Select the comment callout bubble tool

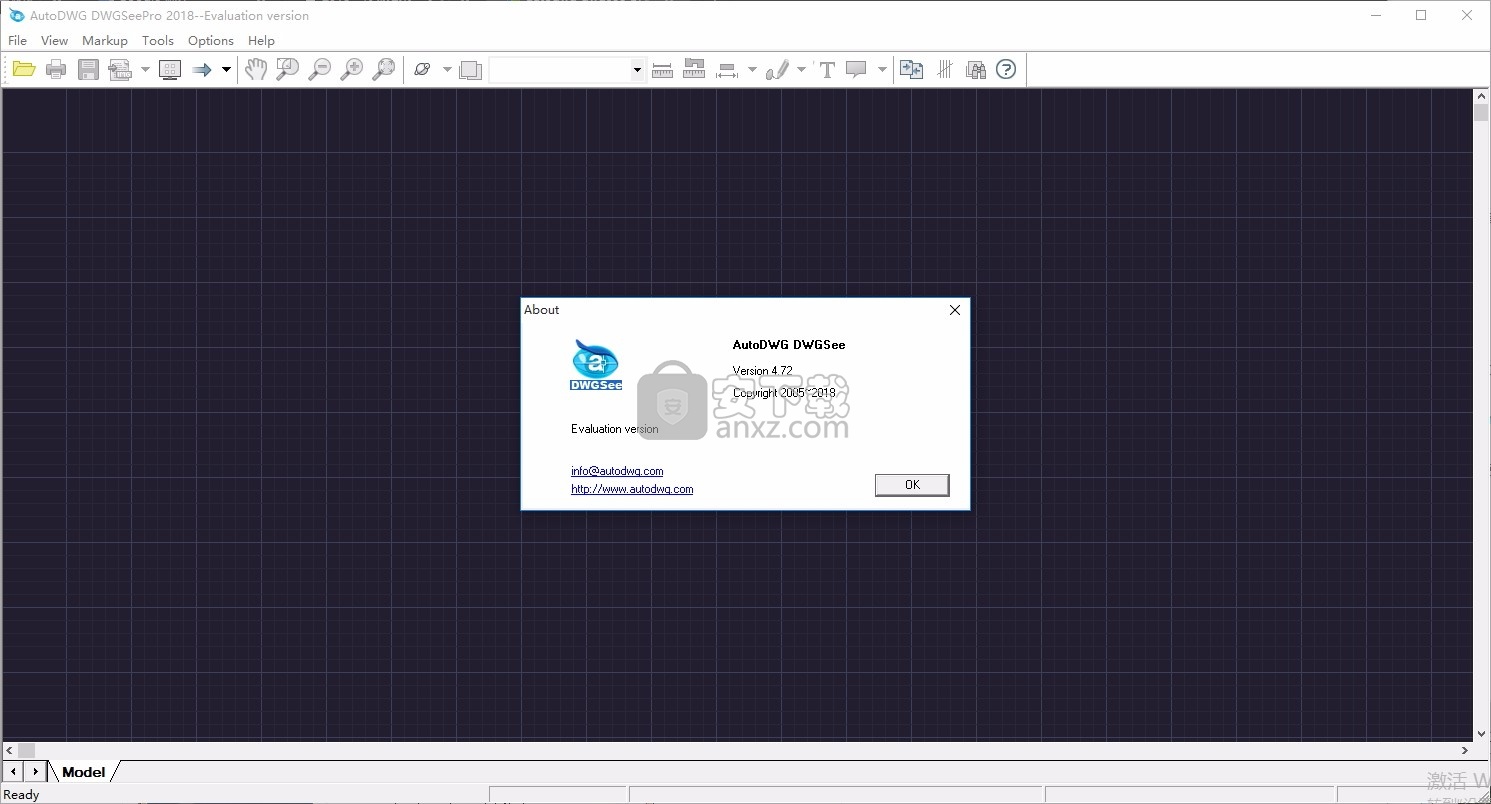point(856,69)
